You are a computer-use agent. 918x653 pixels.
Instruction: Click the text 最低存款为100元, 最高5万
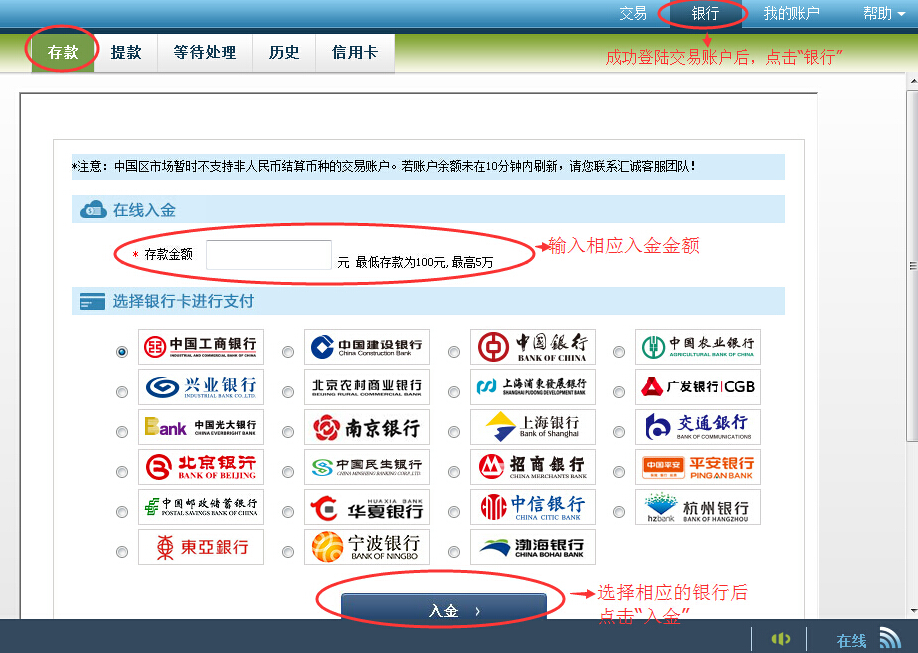[x=424, y=262]
